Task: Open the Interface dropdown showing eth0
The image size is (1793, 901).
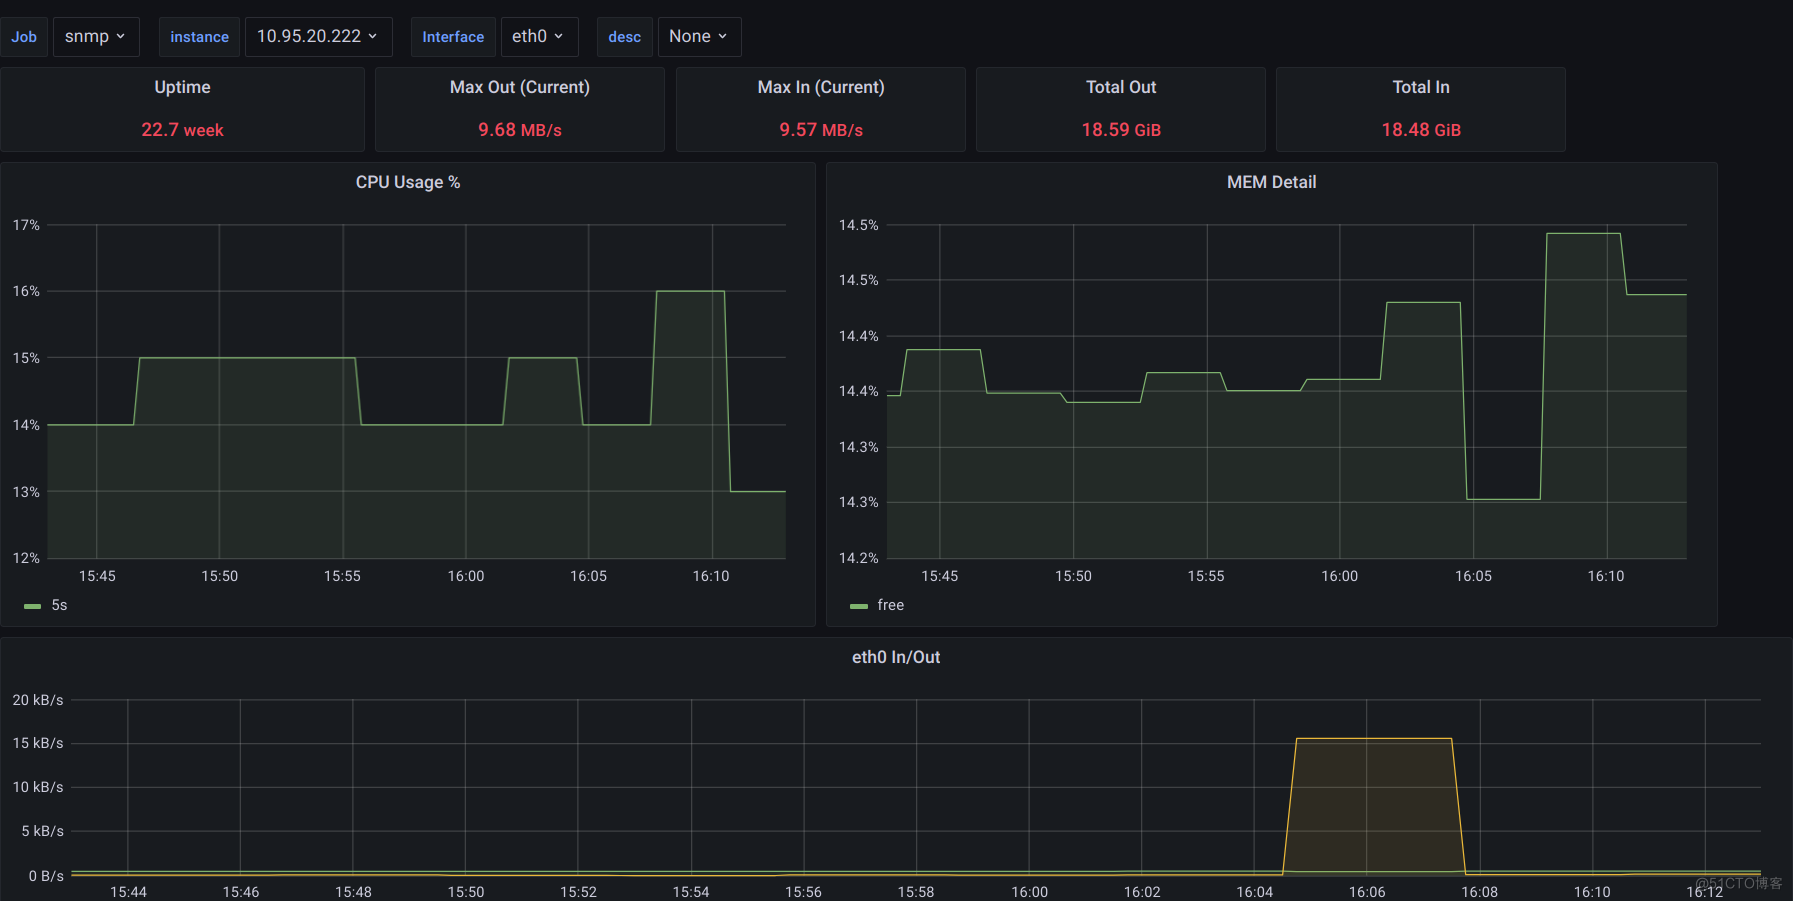Action: coord(539,37)
